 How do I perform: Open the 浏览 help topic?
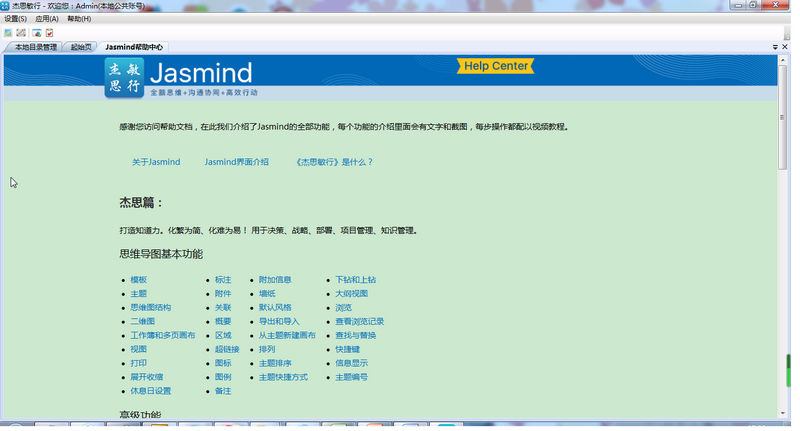pos(343,308)
